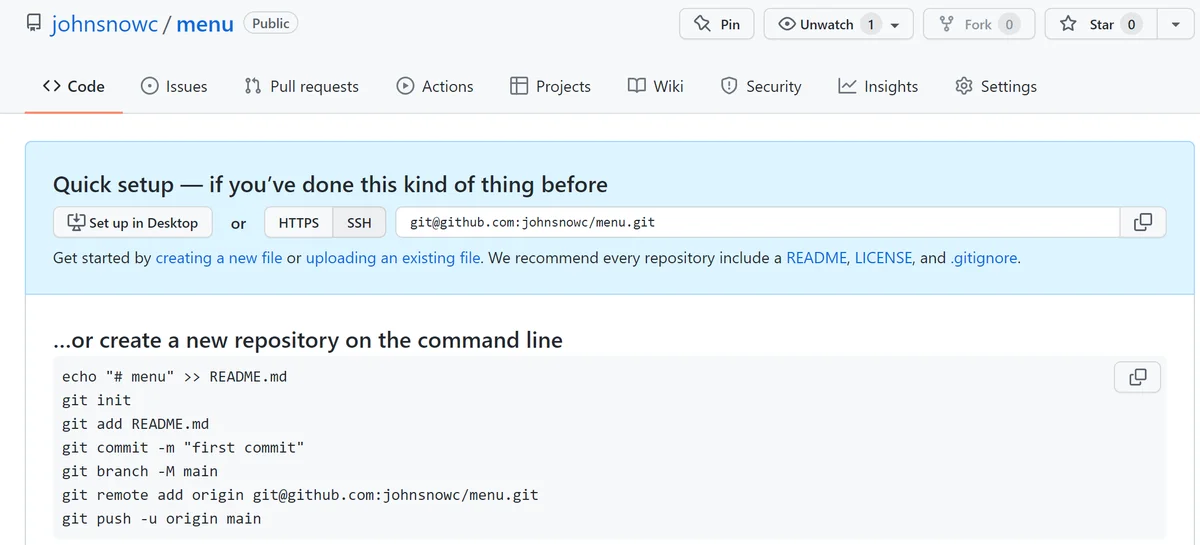Screen dimensions: 1200x545
Task: Open the Actions tab
Action: pyautogui.click(x=435, y=86)
